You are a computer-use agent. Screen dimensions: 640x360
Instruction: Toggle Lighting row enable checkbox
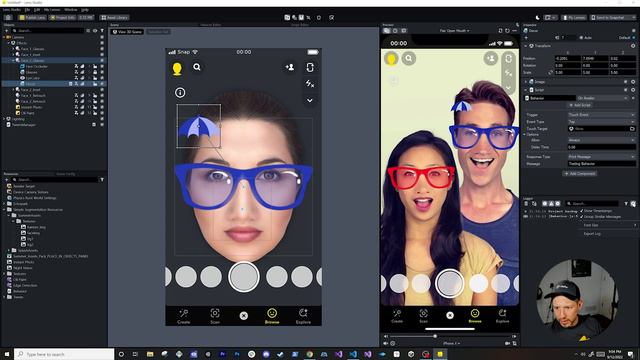pyautogui.click(x=102, y=119)
